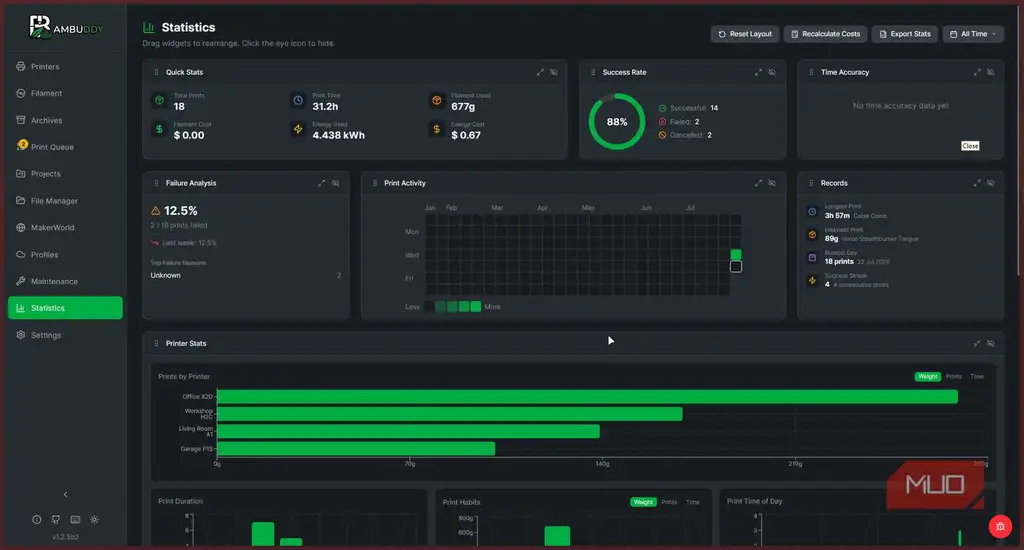Hide the Records widget
The image size is (1024, 550).
coord(991,184)
